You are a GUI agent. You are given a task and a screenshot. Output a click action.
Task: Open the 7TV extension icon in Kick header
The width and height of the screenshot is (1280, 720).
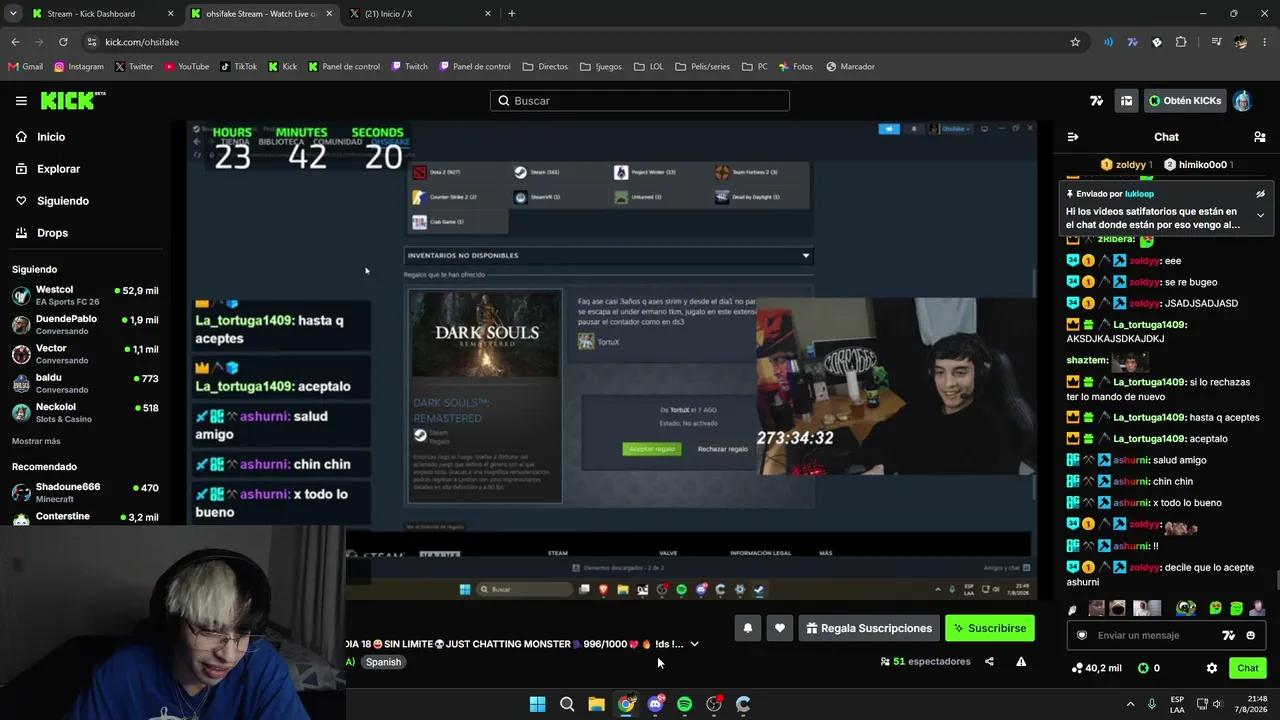tap(1097, 101)
